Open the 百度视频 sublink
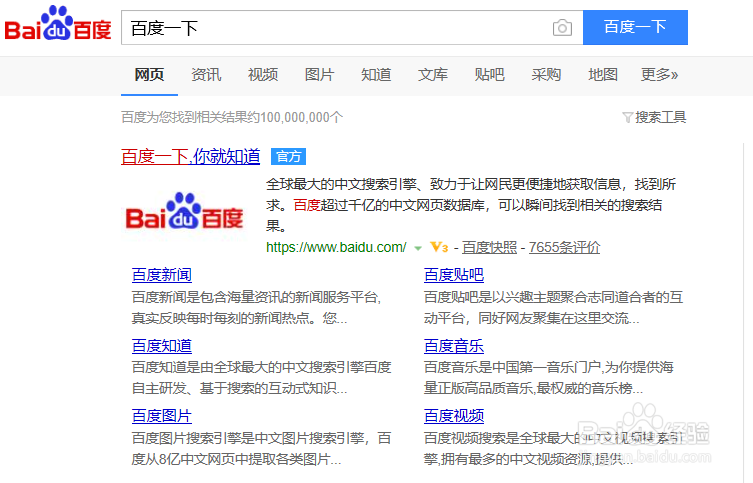The width and height of the screenshot is (753, 483). tap(454, 416)
